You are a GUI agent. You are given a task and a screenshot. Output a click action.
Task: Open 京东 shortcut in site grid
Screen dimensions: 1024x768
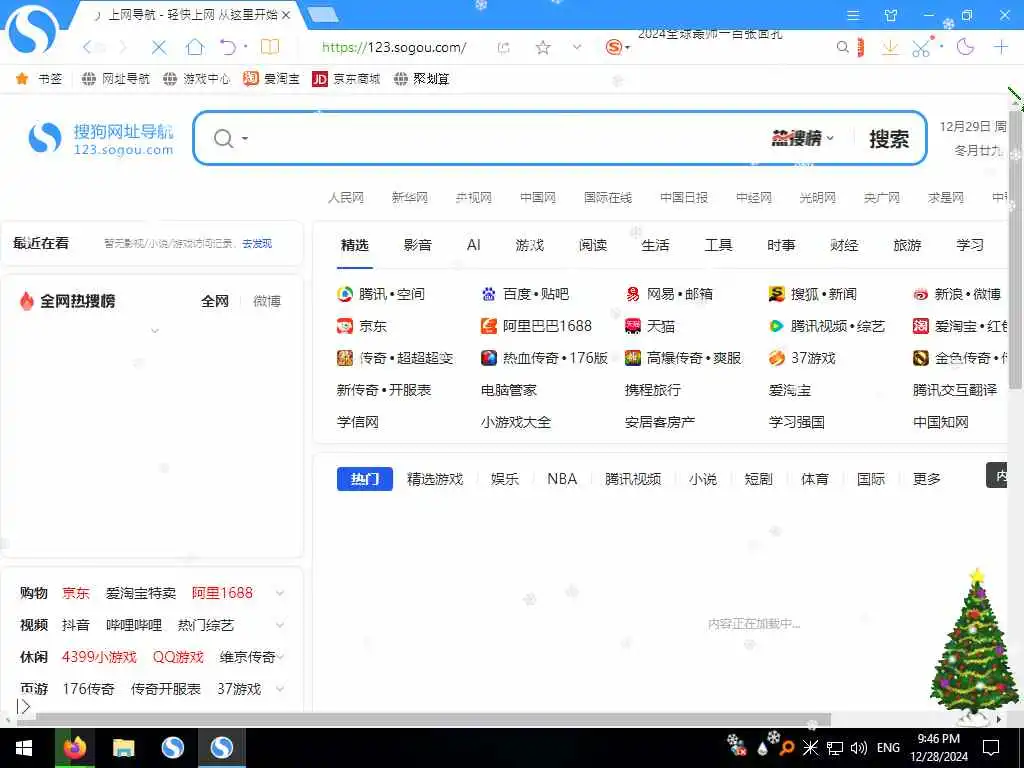(x=362, y=326)
